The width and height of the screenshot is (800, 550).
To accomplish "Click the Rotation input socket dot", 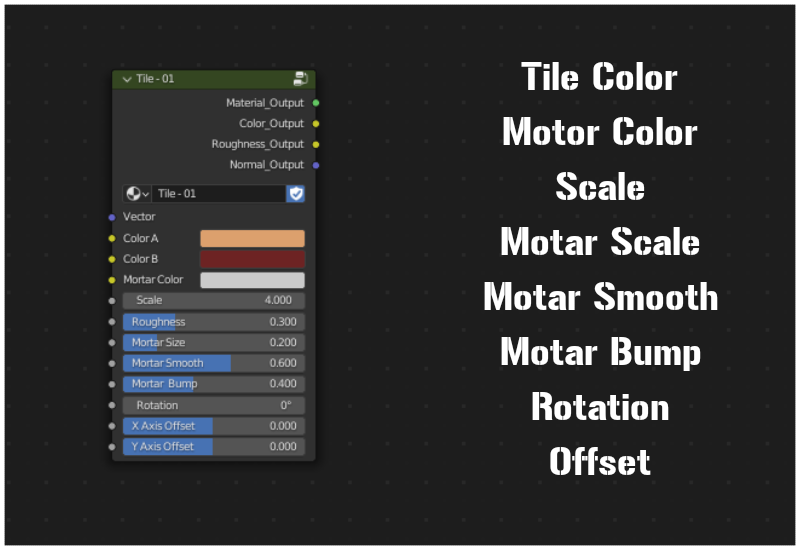I will pyautogui.click(x=112, y=406).
